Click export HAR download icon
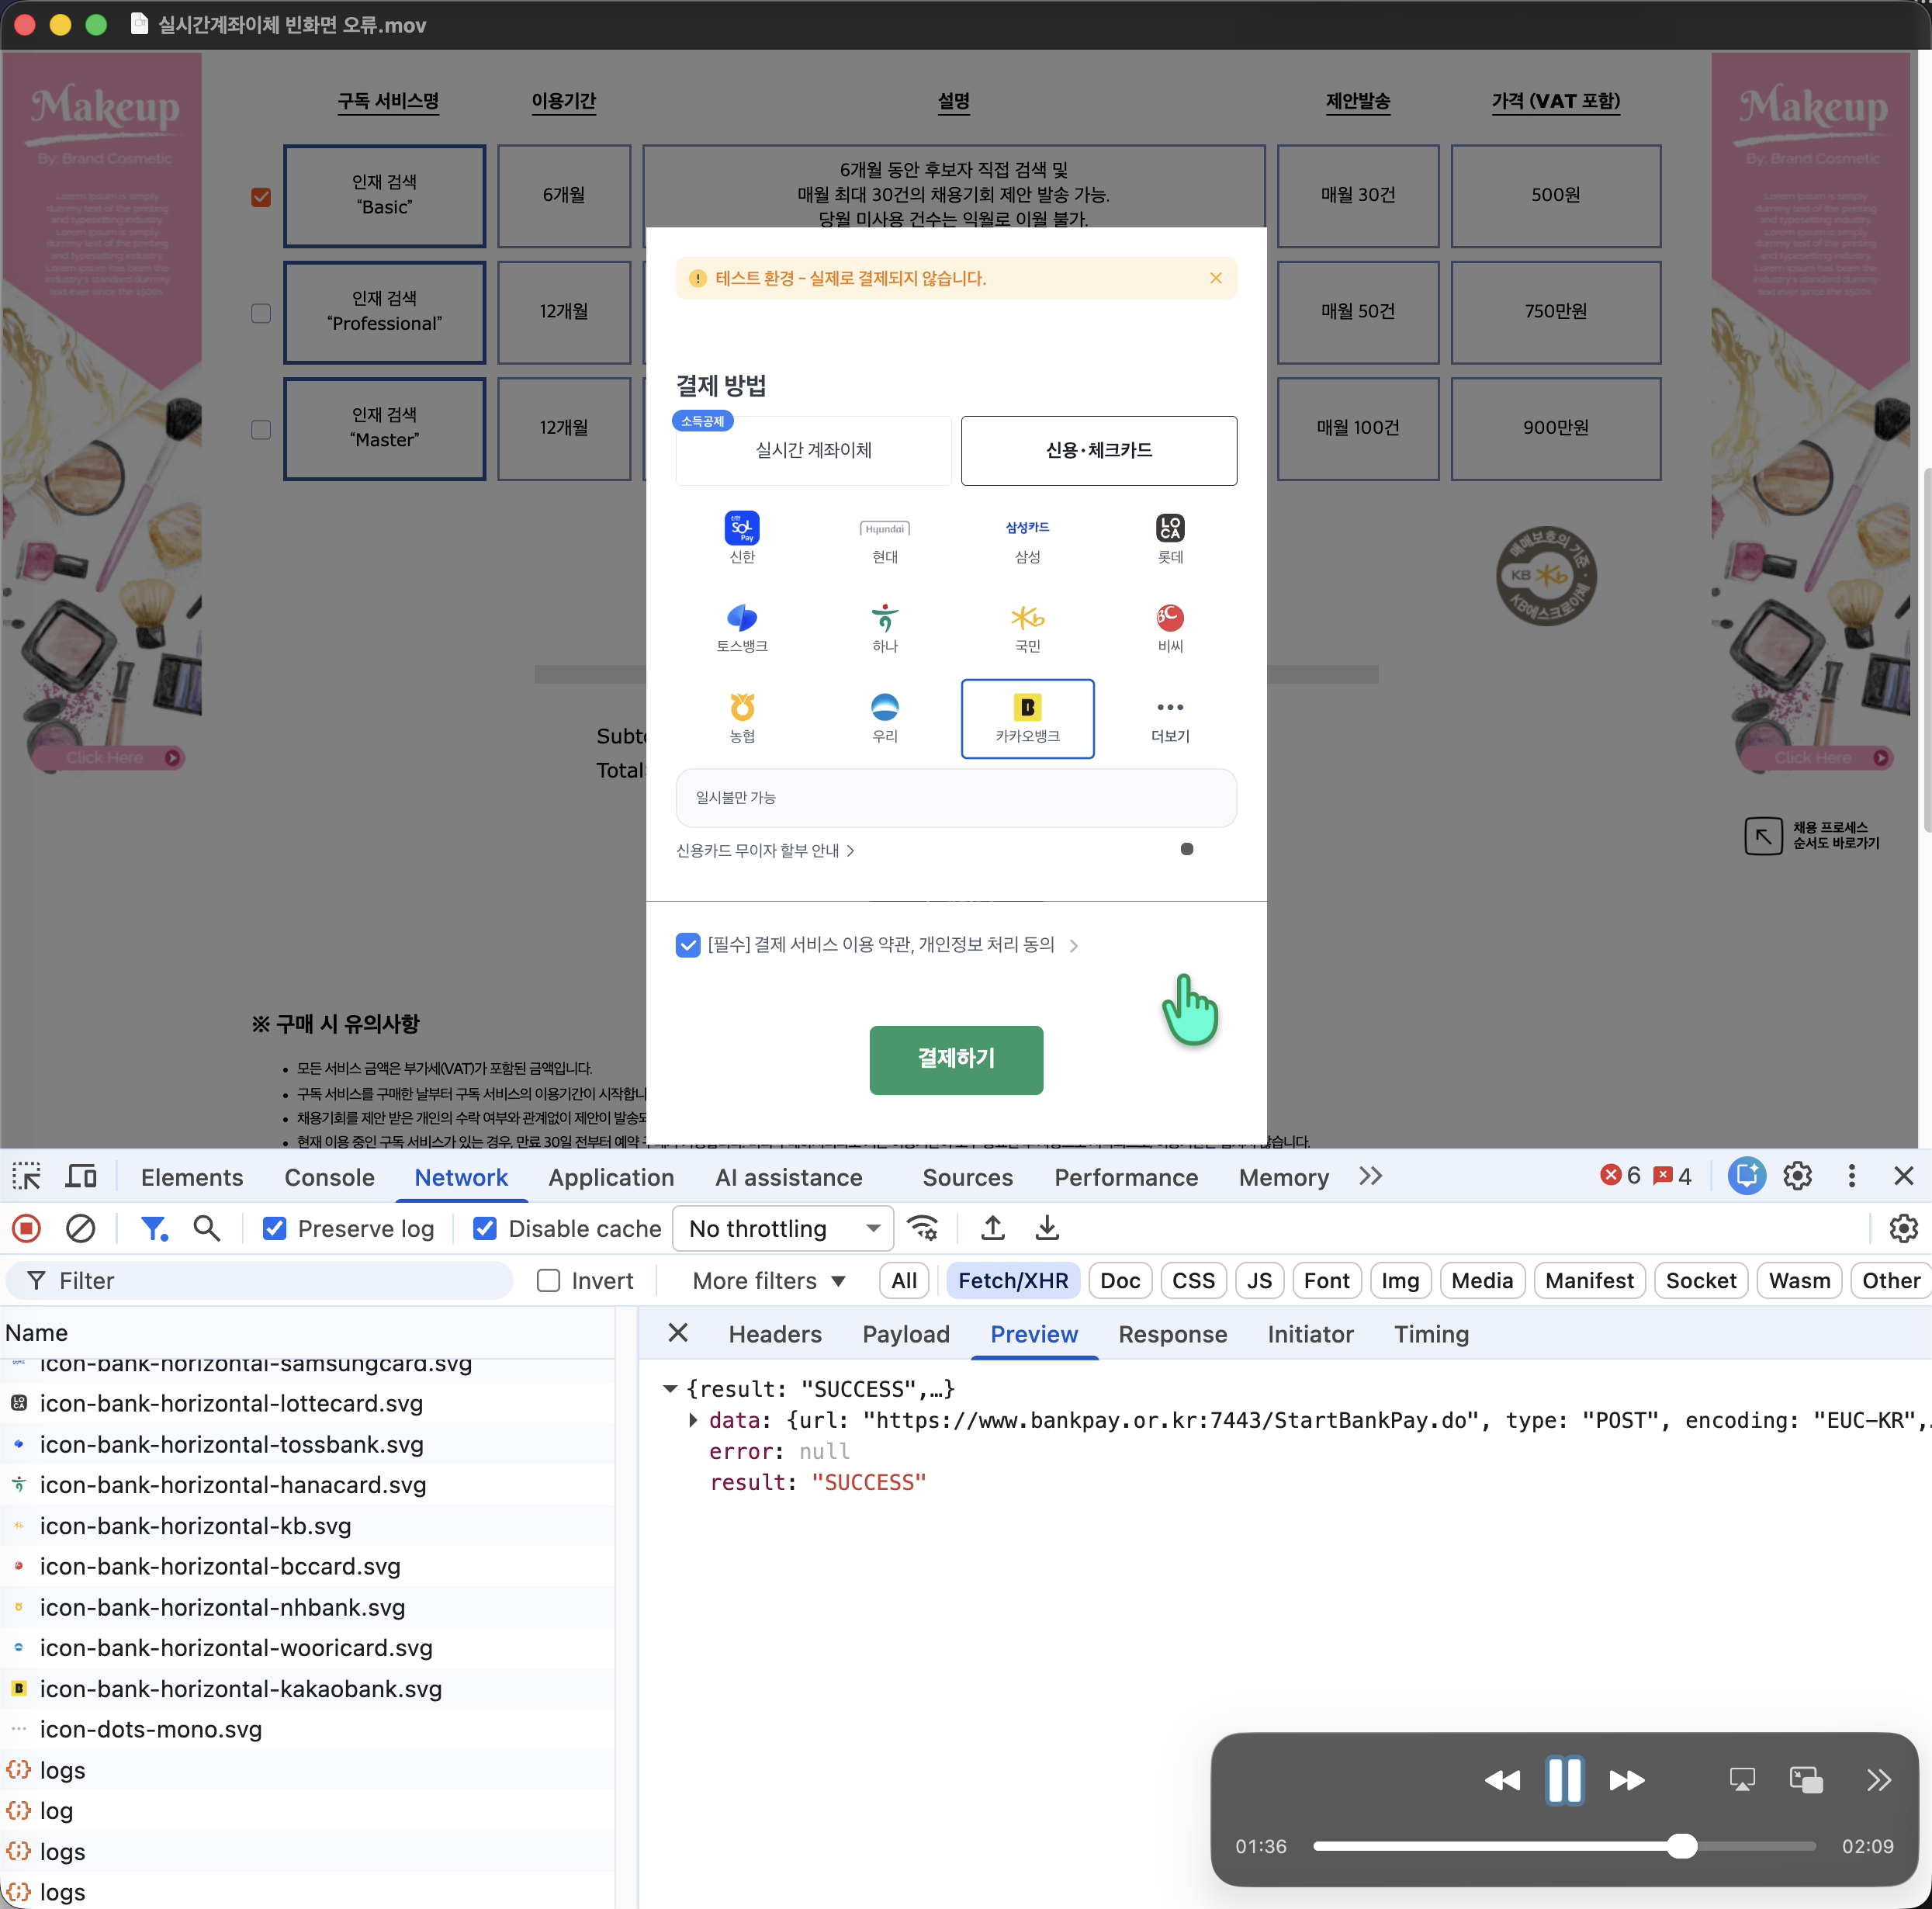1932x1909 pixels. coord(1047,1228)
